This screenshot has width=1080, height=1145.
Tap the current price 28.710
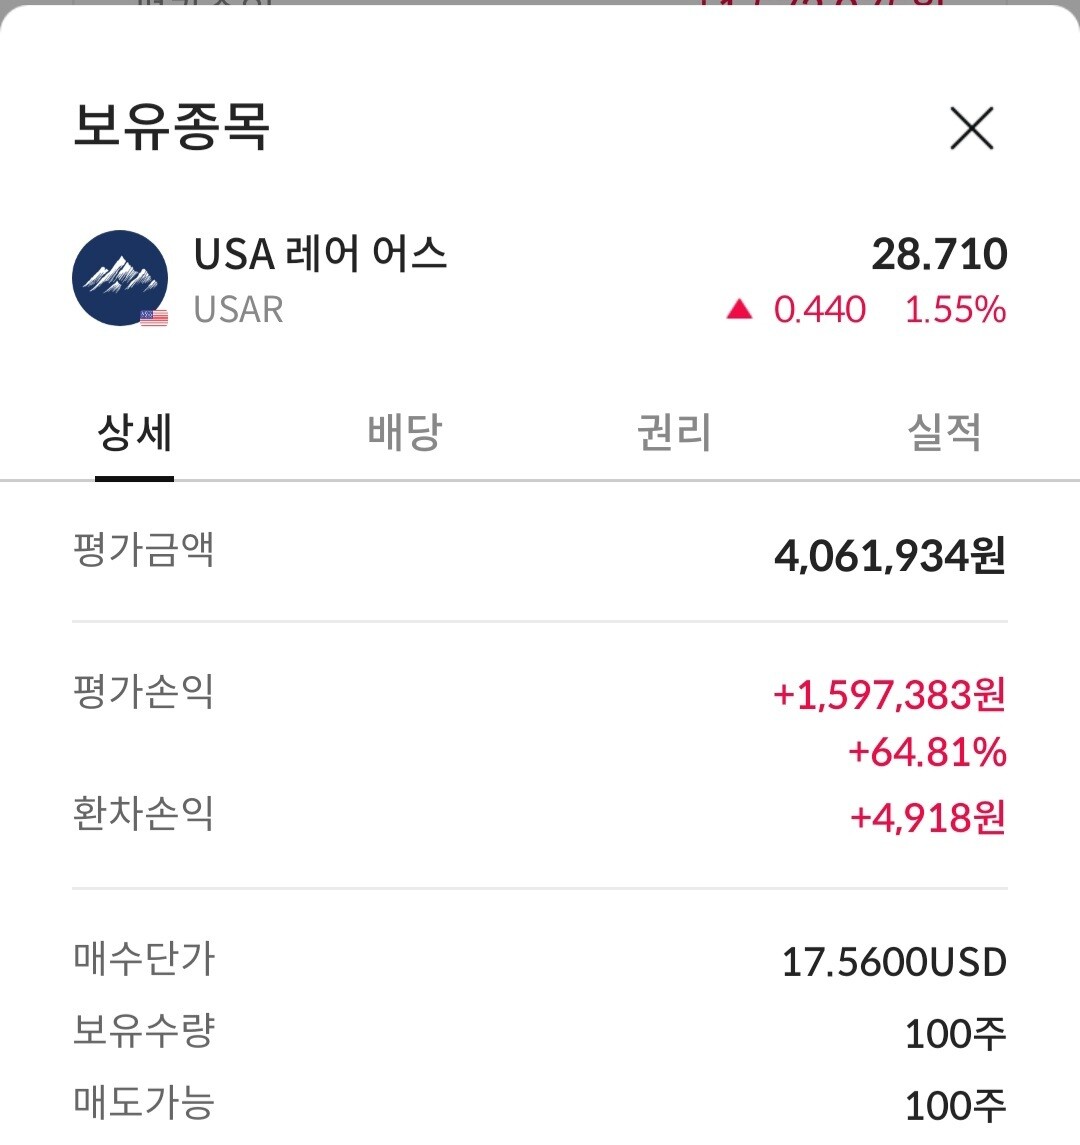point(939,255)
